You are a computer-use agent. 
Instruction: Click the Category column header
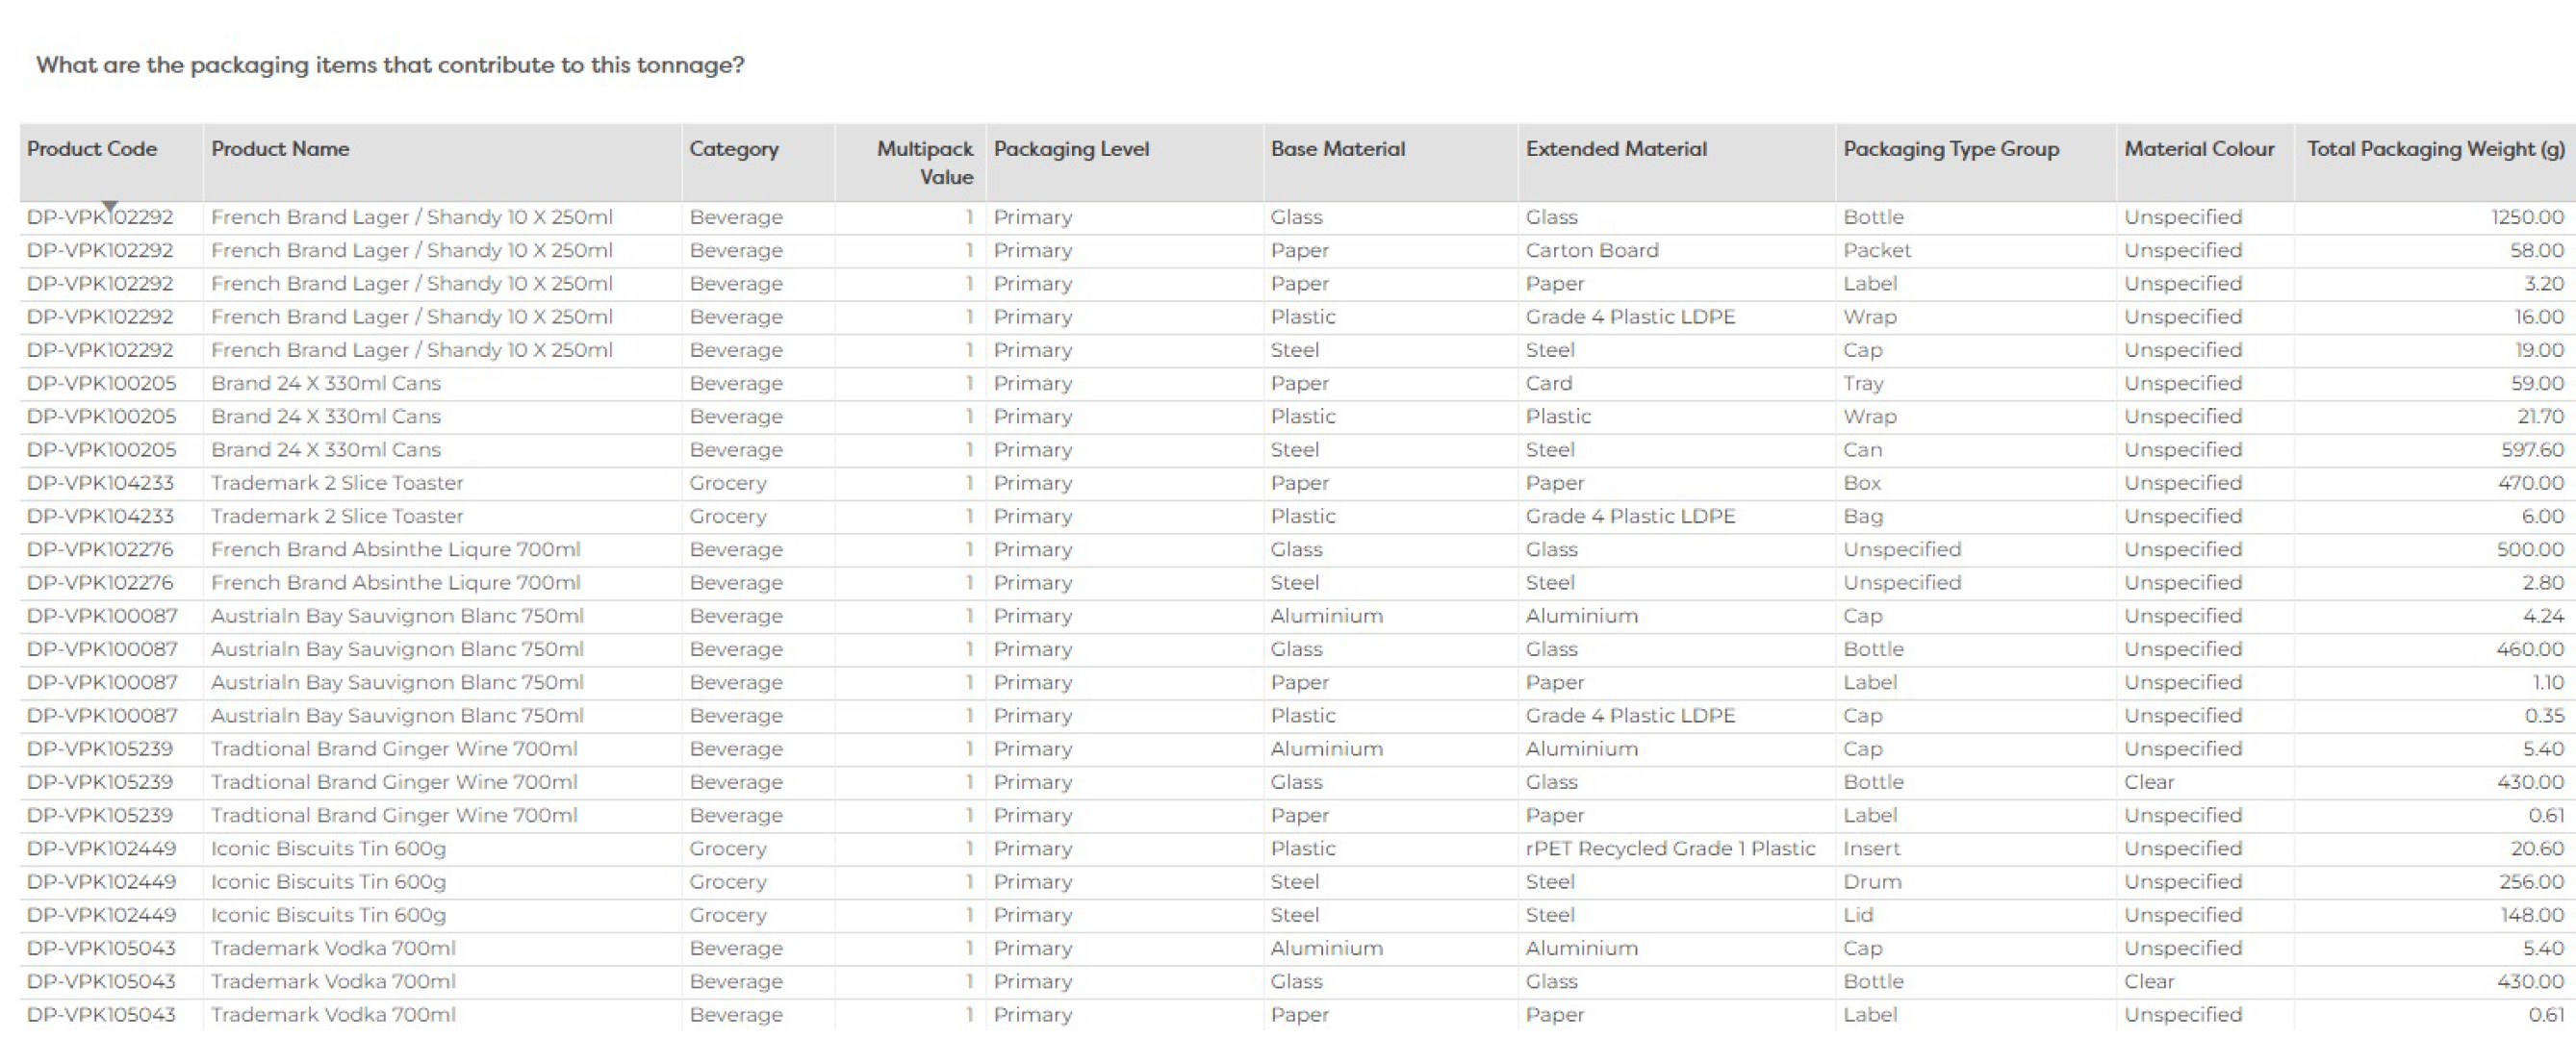point(733,149)
